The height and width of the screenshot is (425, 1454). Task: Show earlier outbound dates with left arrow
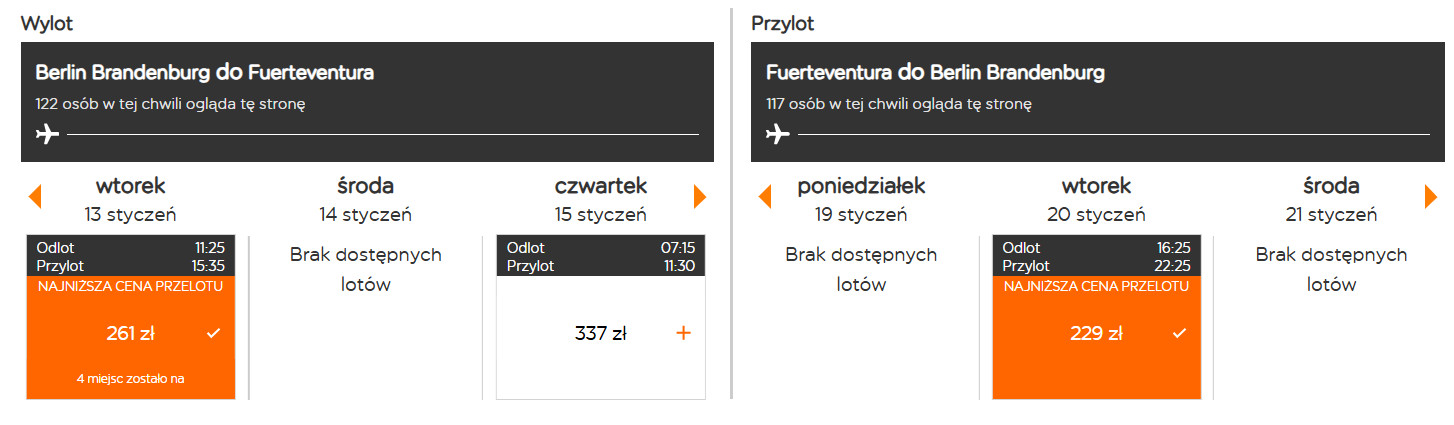[x=35, y=197]
